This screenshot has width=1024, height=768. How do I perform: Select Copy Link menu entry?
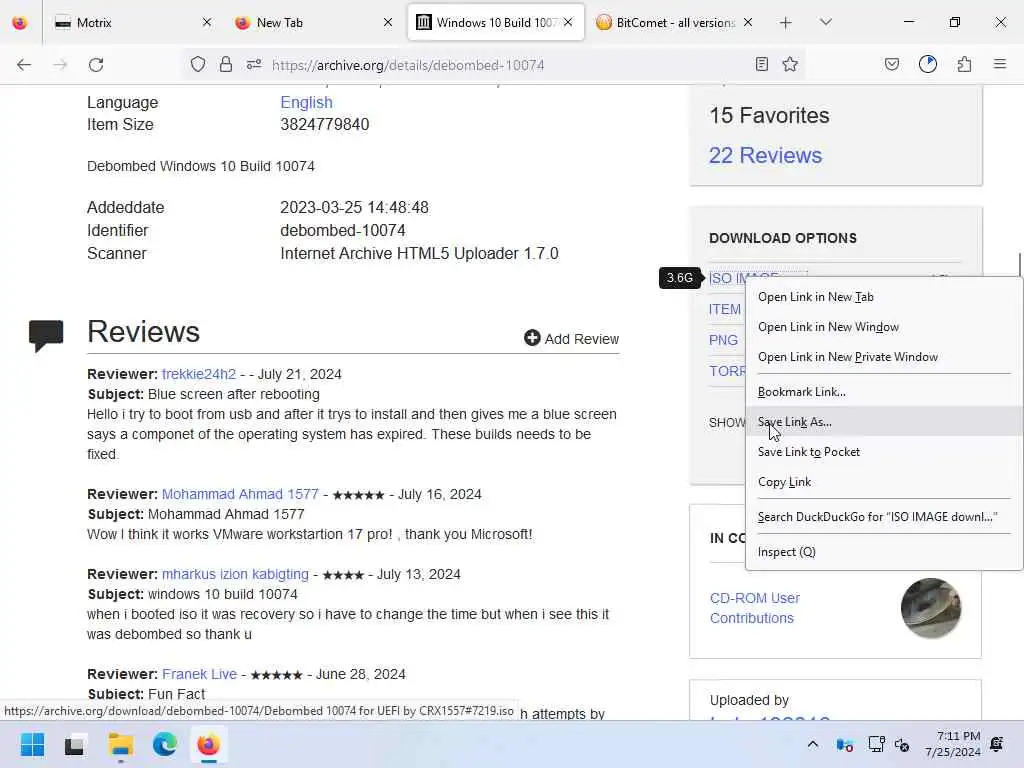[x=884, y=482]
